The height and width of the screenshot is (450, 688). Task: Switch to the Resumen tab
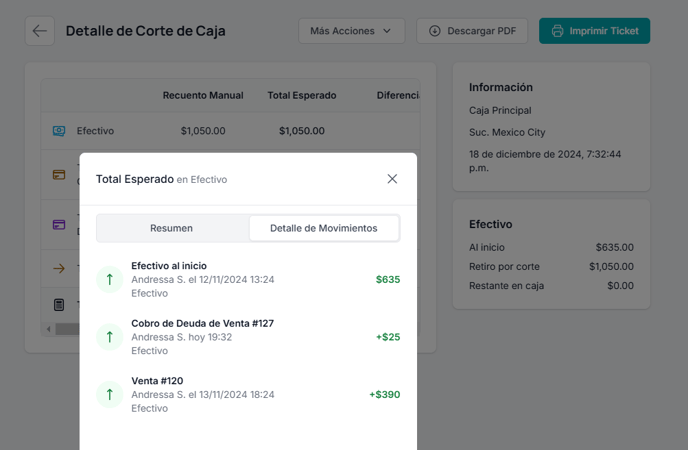[172, 228]
